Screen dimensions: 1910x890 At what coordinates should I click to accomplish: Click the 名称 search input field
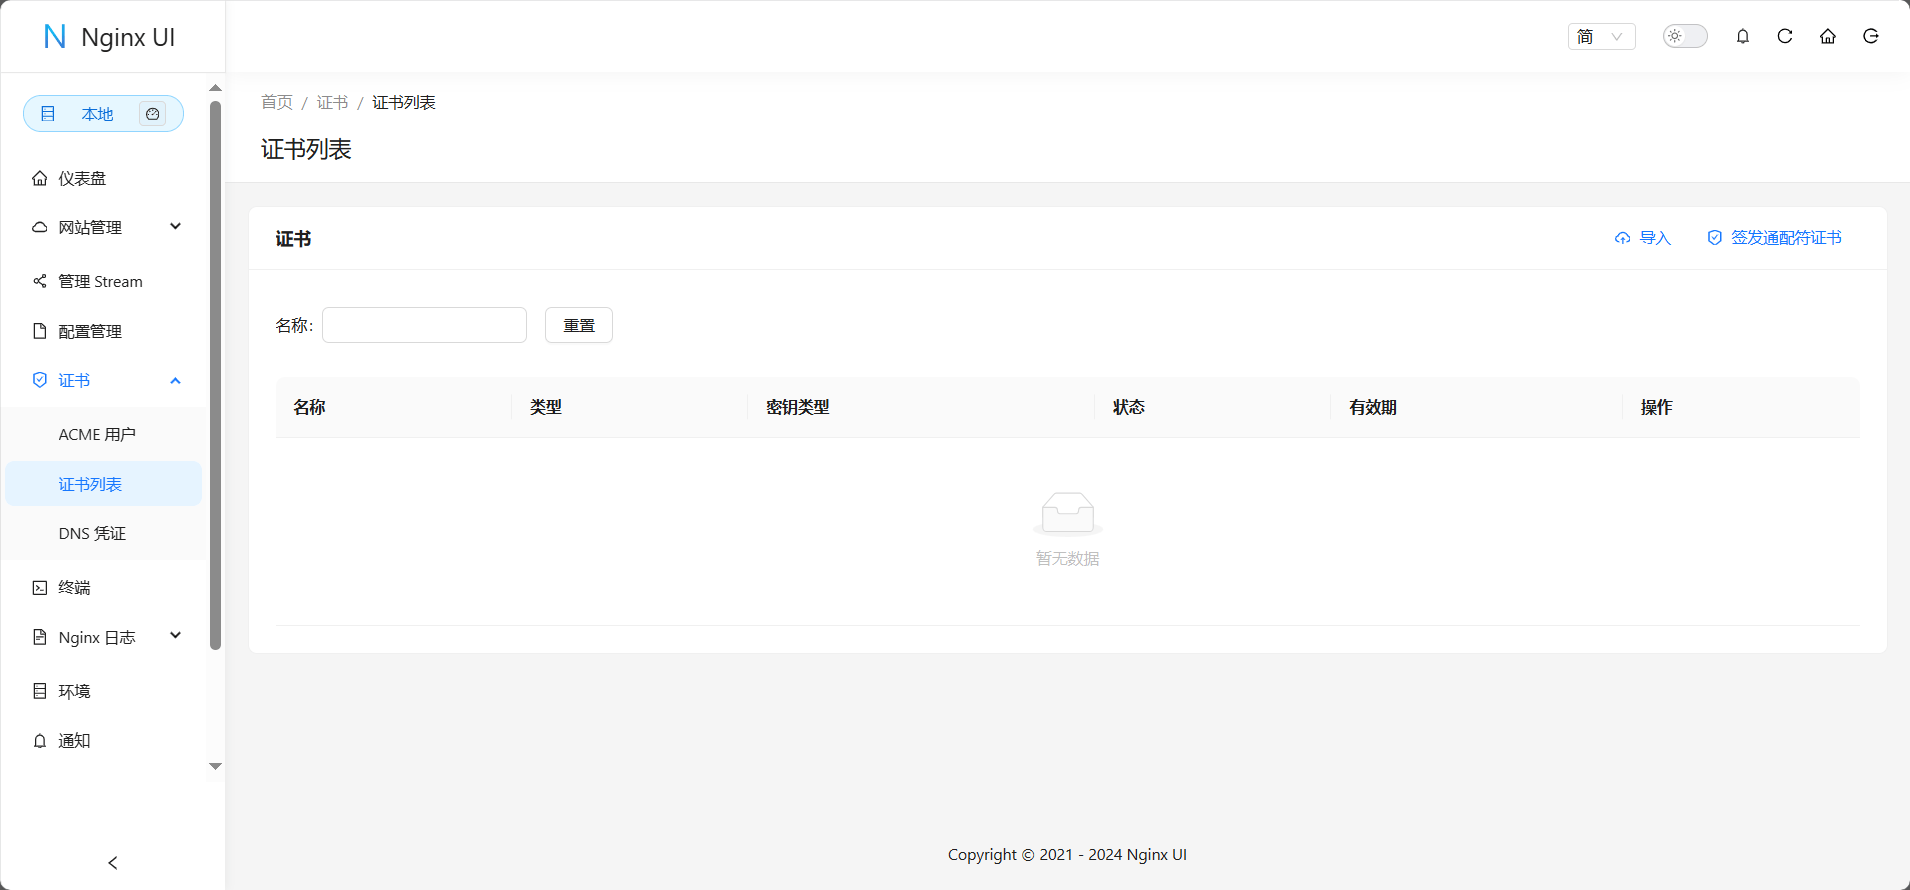coord(424,326)
